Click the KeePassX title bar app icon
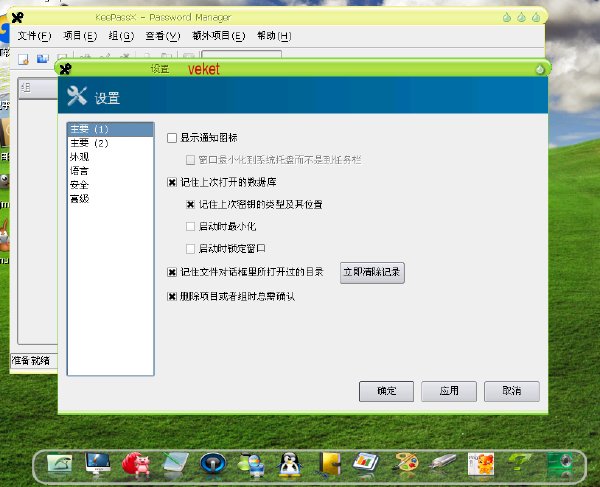 (17, 17)
